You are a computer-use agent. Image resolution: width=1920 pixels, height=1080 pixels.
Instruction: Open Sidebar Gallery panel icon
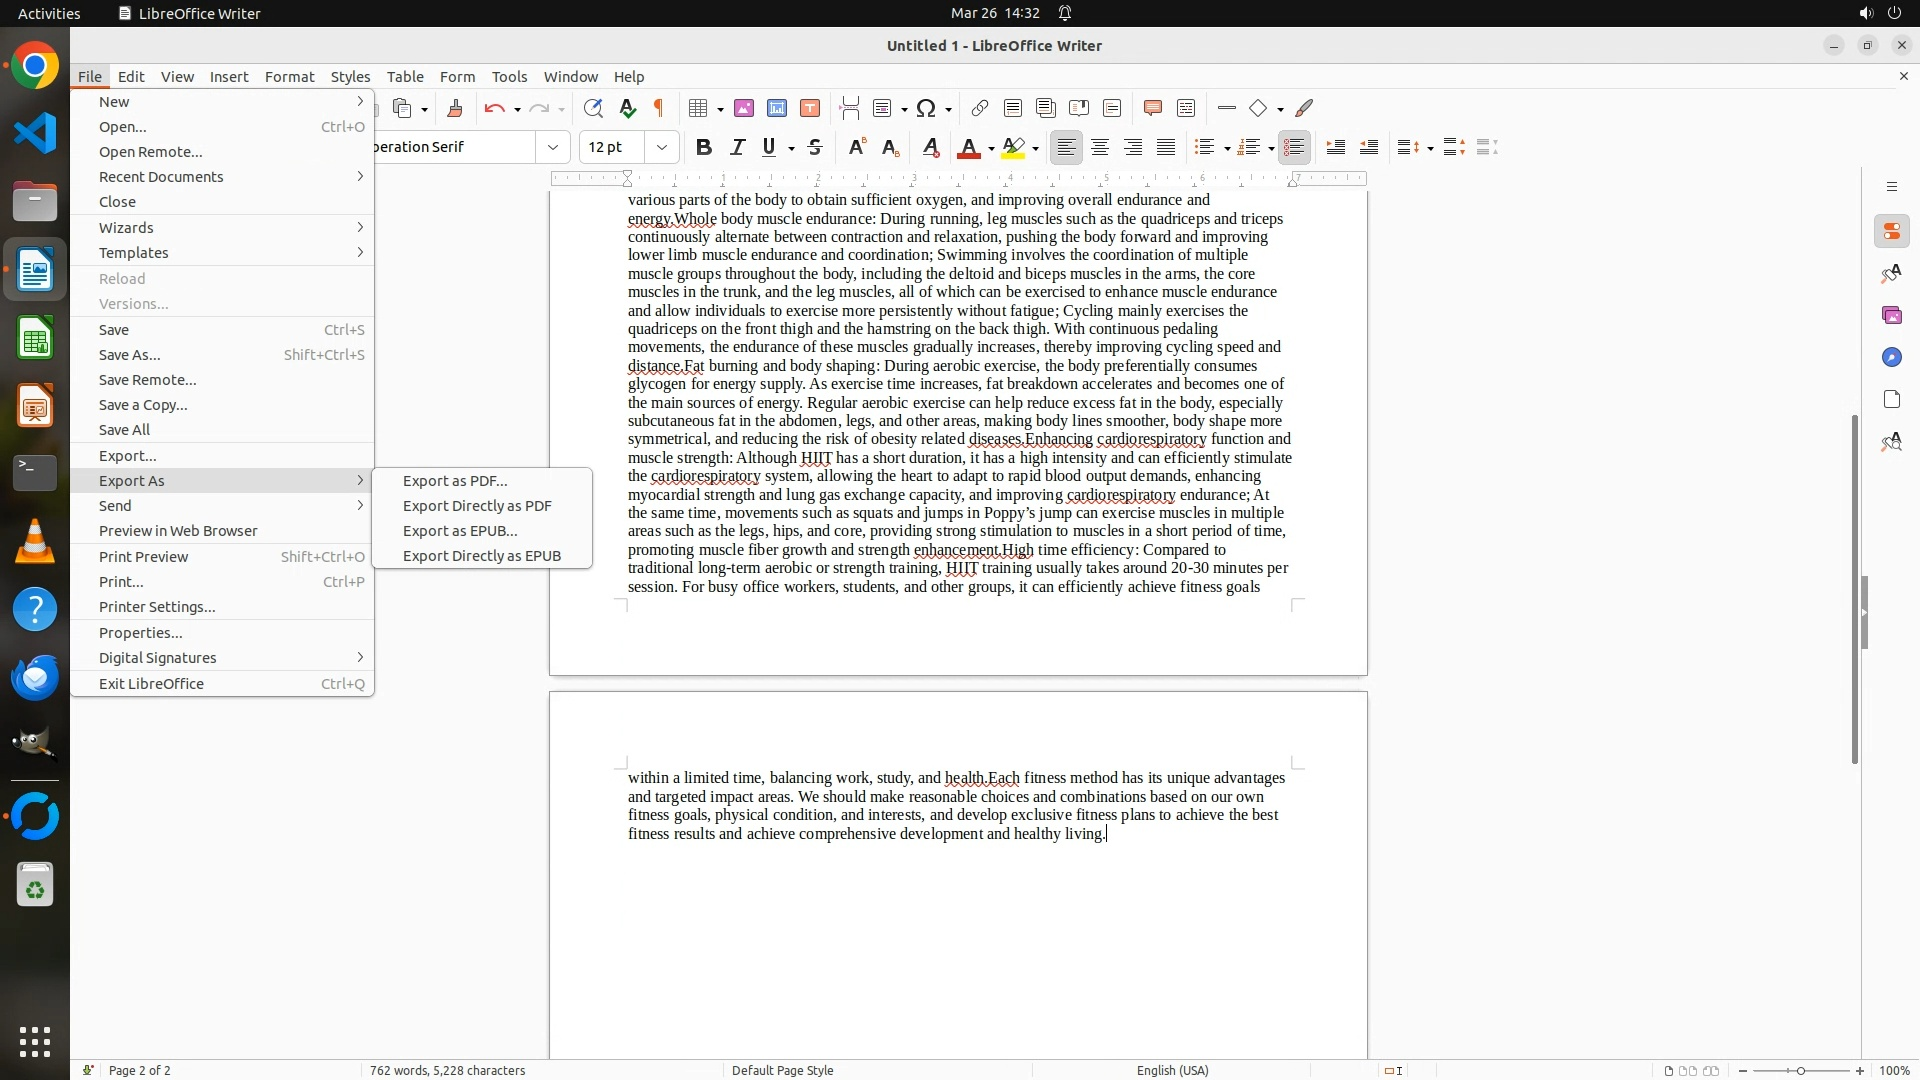click(1891, 315)
